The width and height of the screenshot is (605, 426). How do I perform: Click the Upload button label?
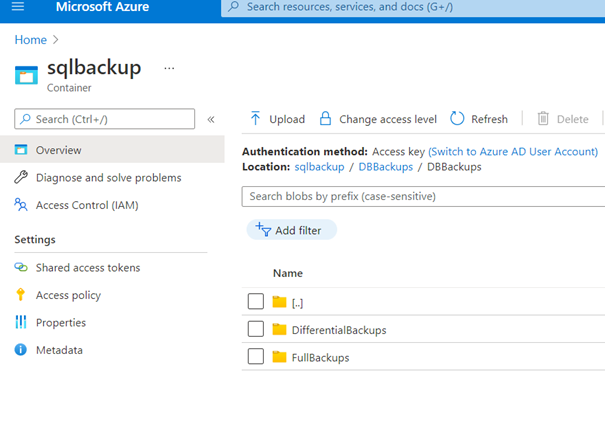287,119
